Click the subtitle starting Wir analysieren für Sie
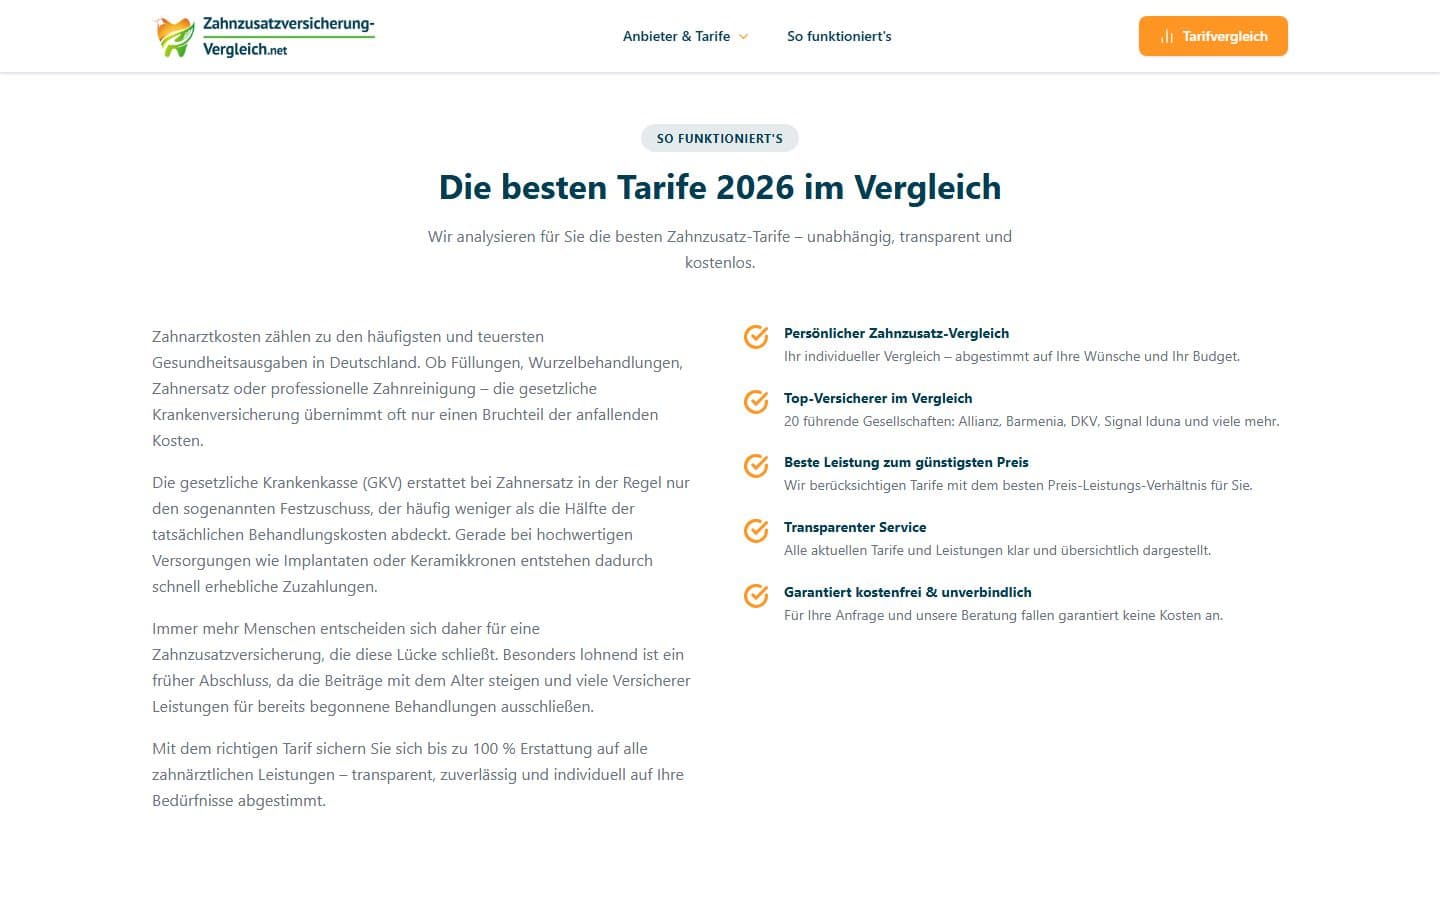Image resolution: width=1440 pixels, height=900 pixels. click(720, 249)
